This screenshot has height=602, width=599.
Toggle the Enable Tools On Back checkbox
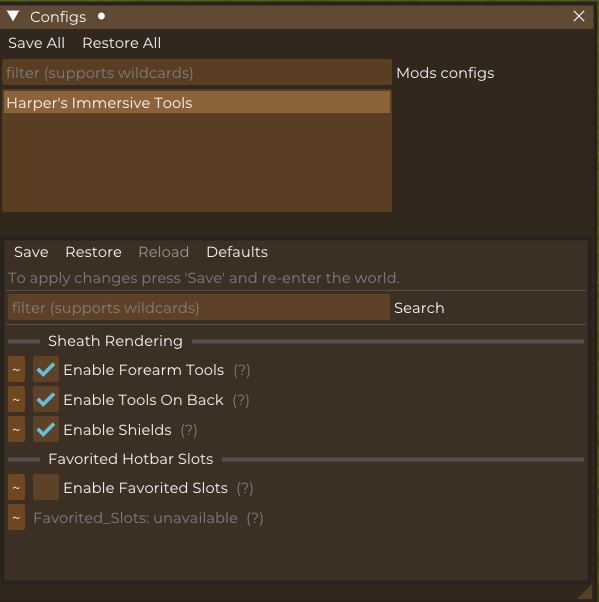pos(46,399)
